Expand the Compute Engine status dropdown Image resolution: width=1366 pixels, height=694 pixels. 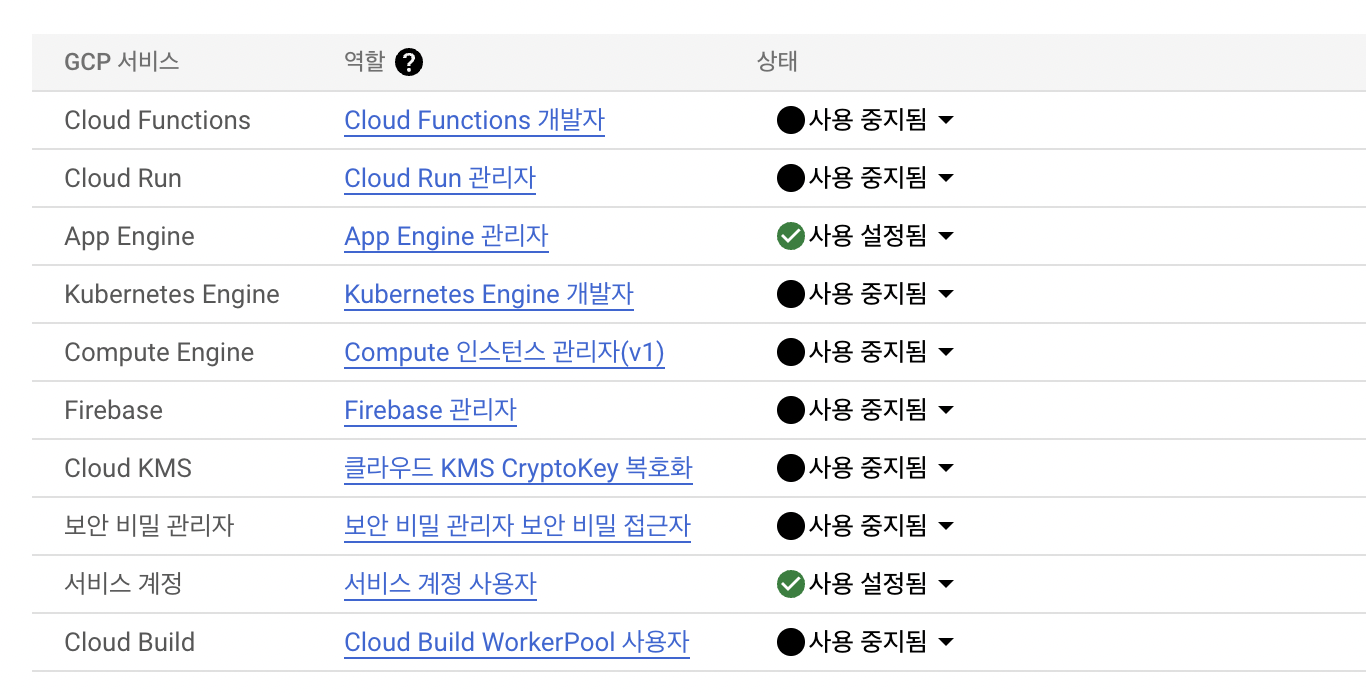946,353
